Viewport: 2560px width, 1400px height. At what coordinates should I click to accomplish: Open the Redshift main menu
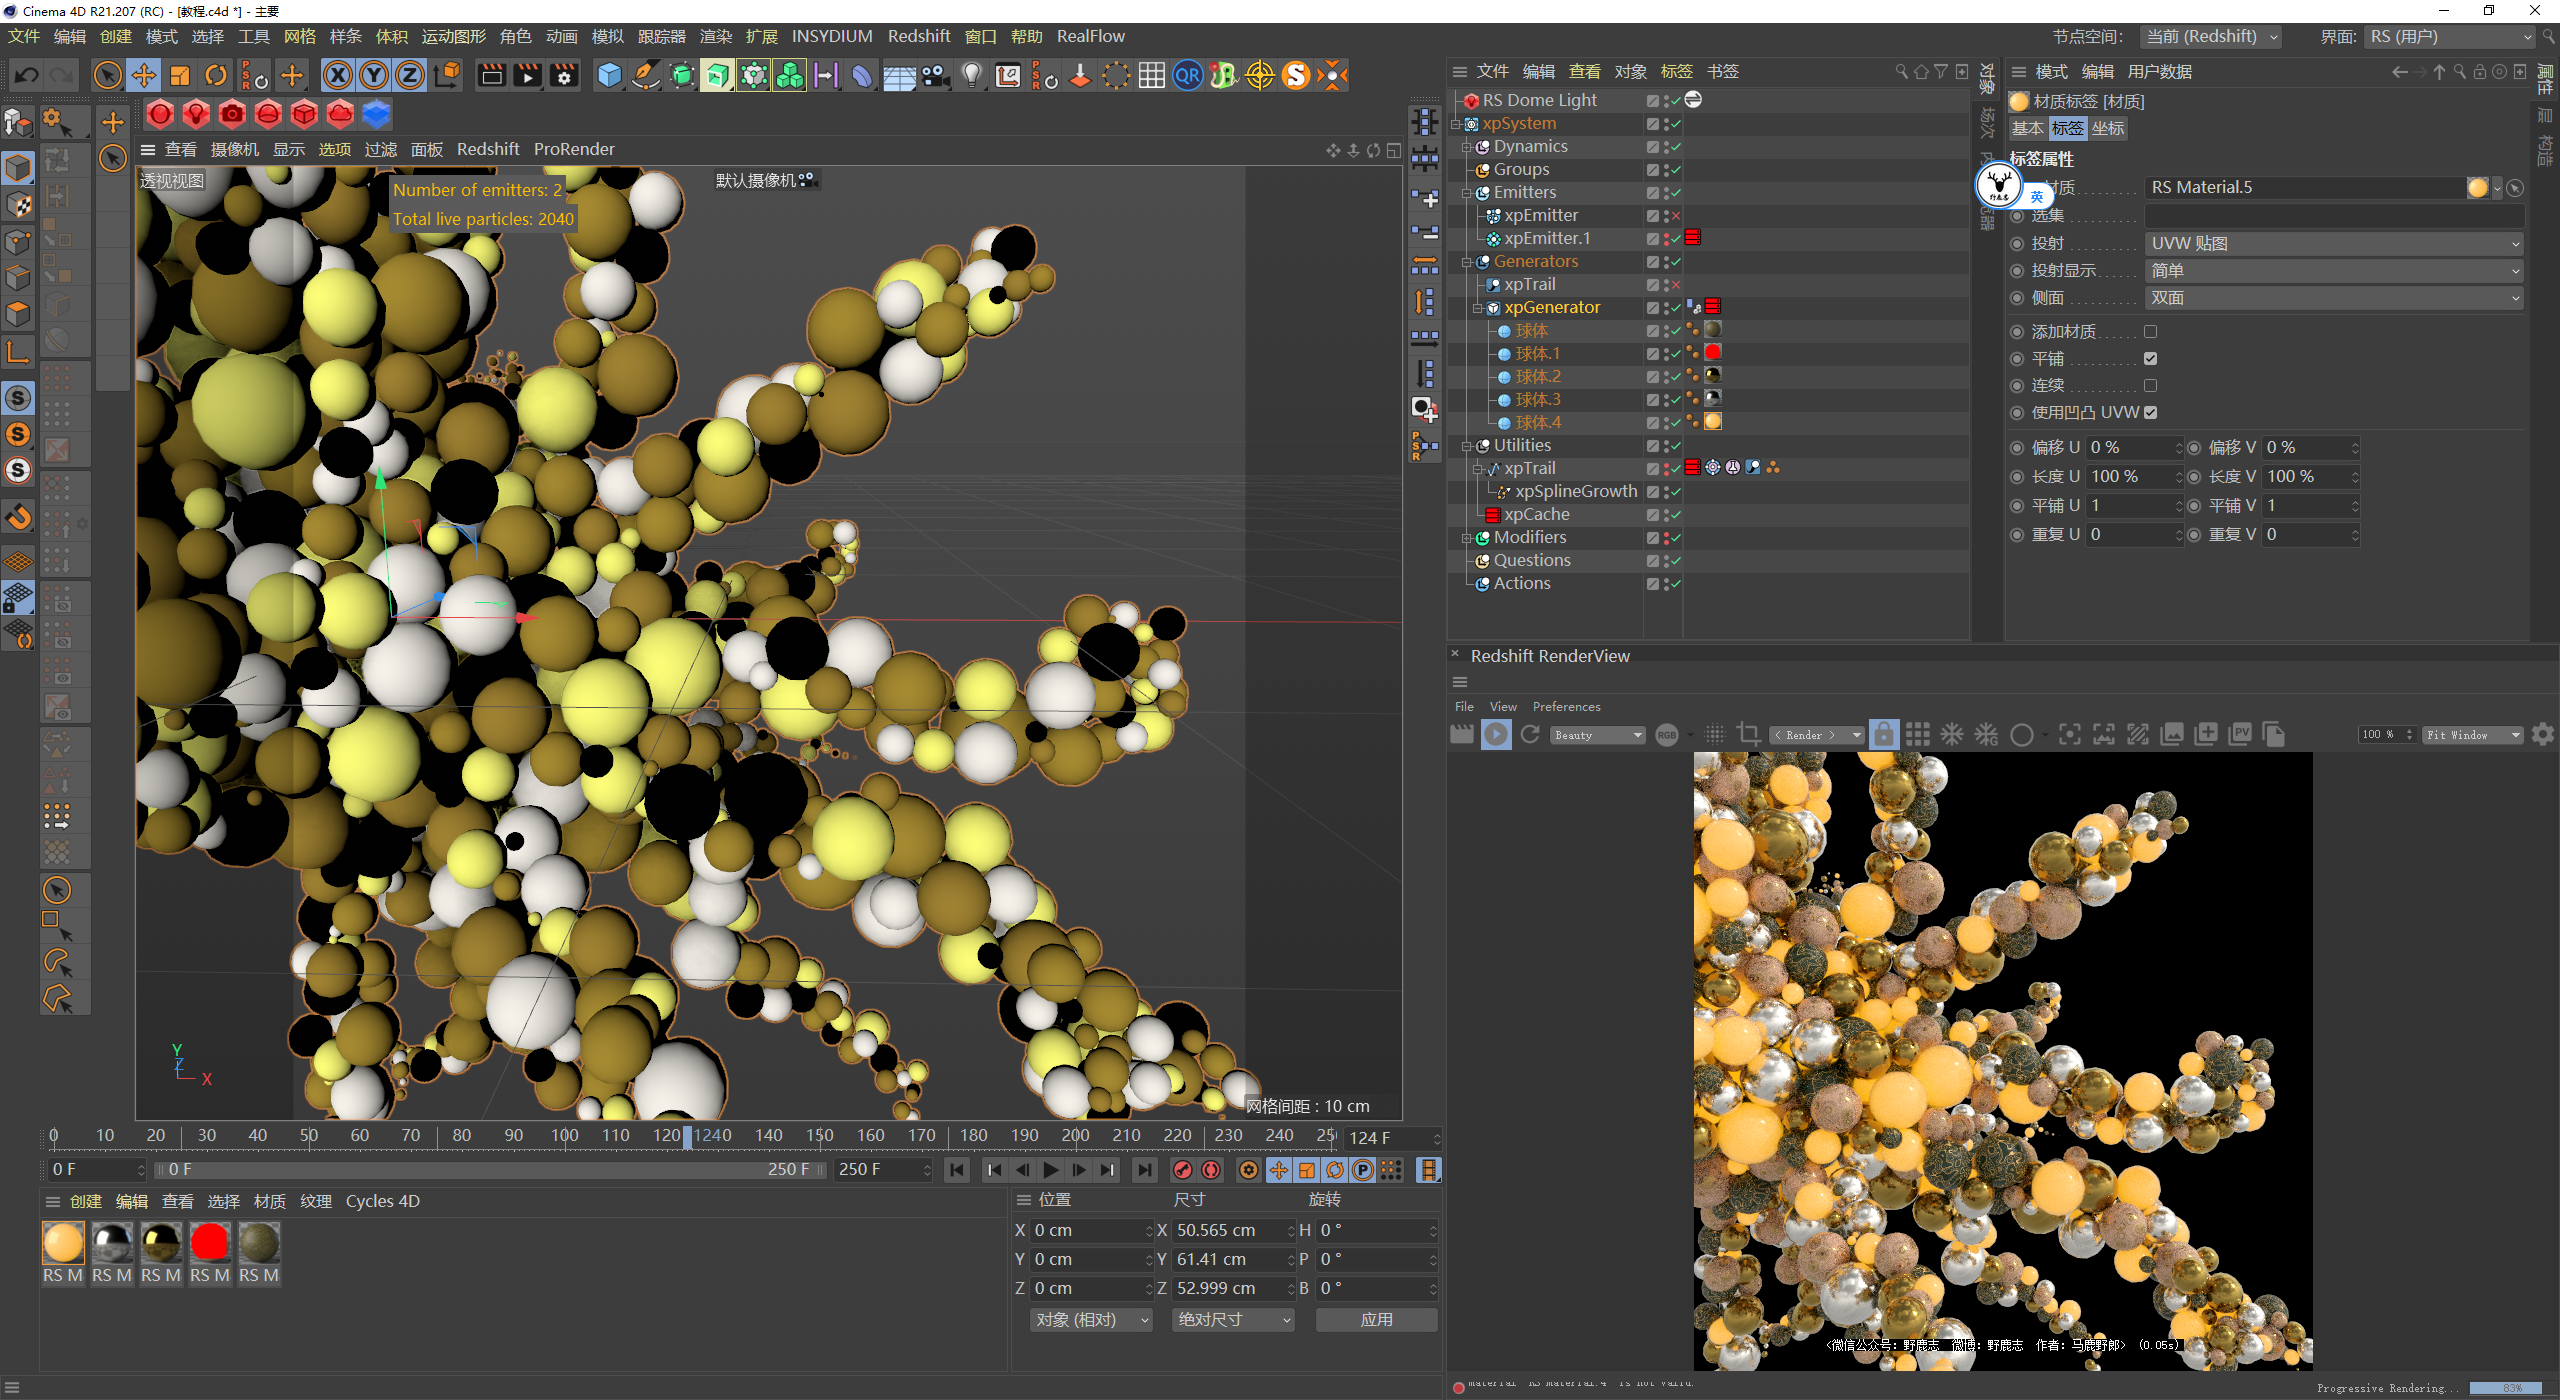coord(918,37)
